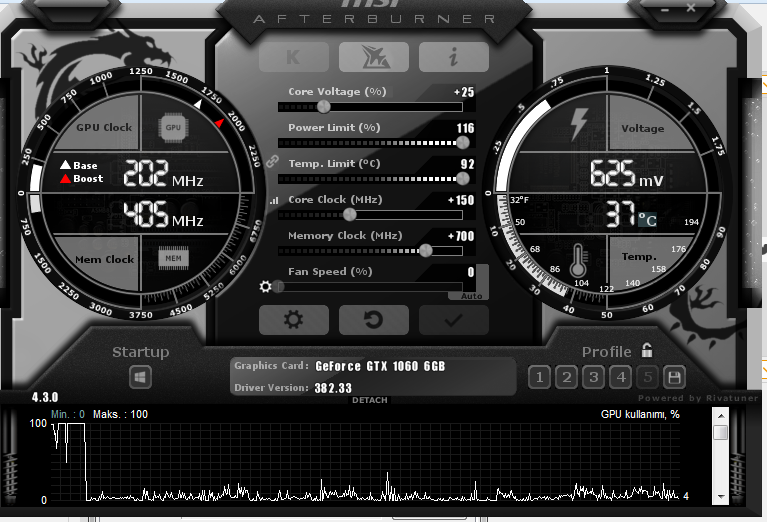The image size is (767, 522).
Task: Click the Core Voltage +25 value
Action: pos(464,92)
